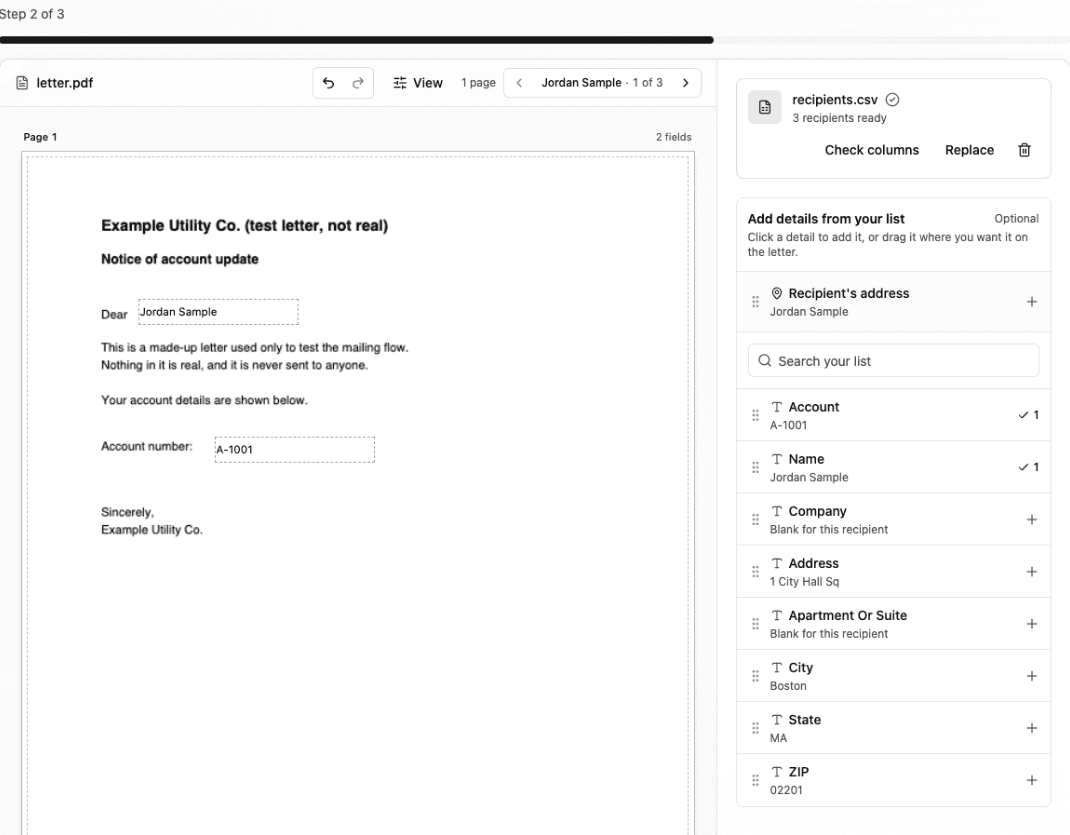Click drag handle of City row
Screen dimensions: 1070x835
755,676
